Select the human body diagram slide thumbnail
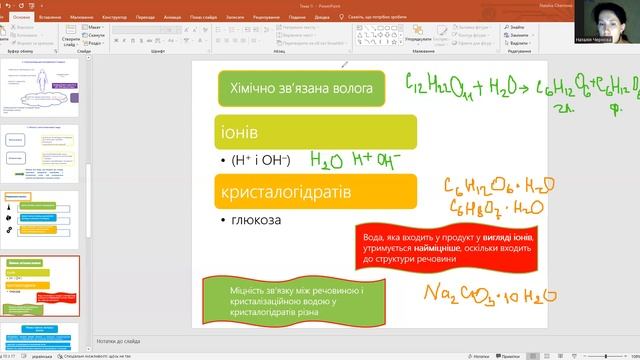Screen dimensions: 640x360 tap(40, 87)
